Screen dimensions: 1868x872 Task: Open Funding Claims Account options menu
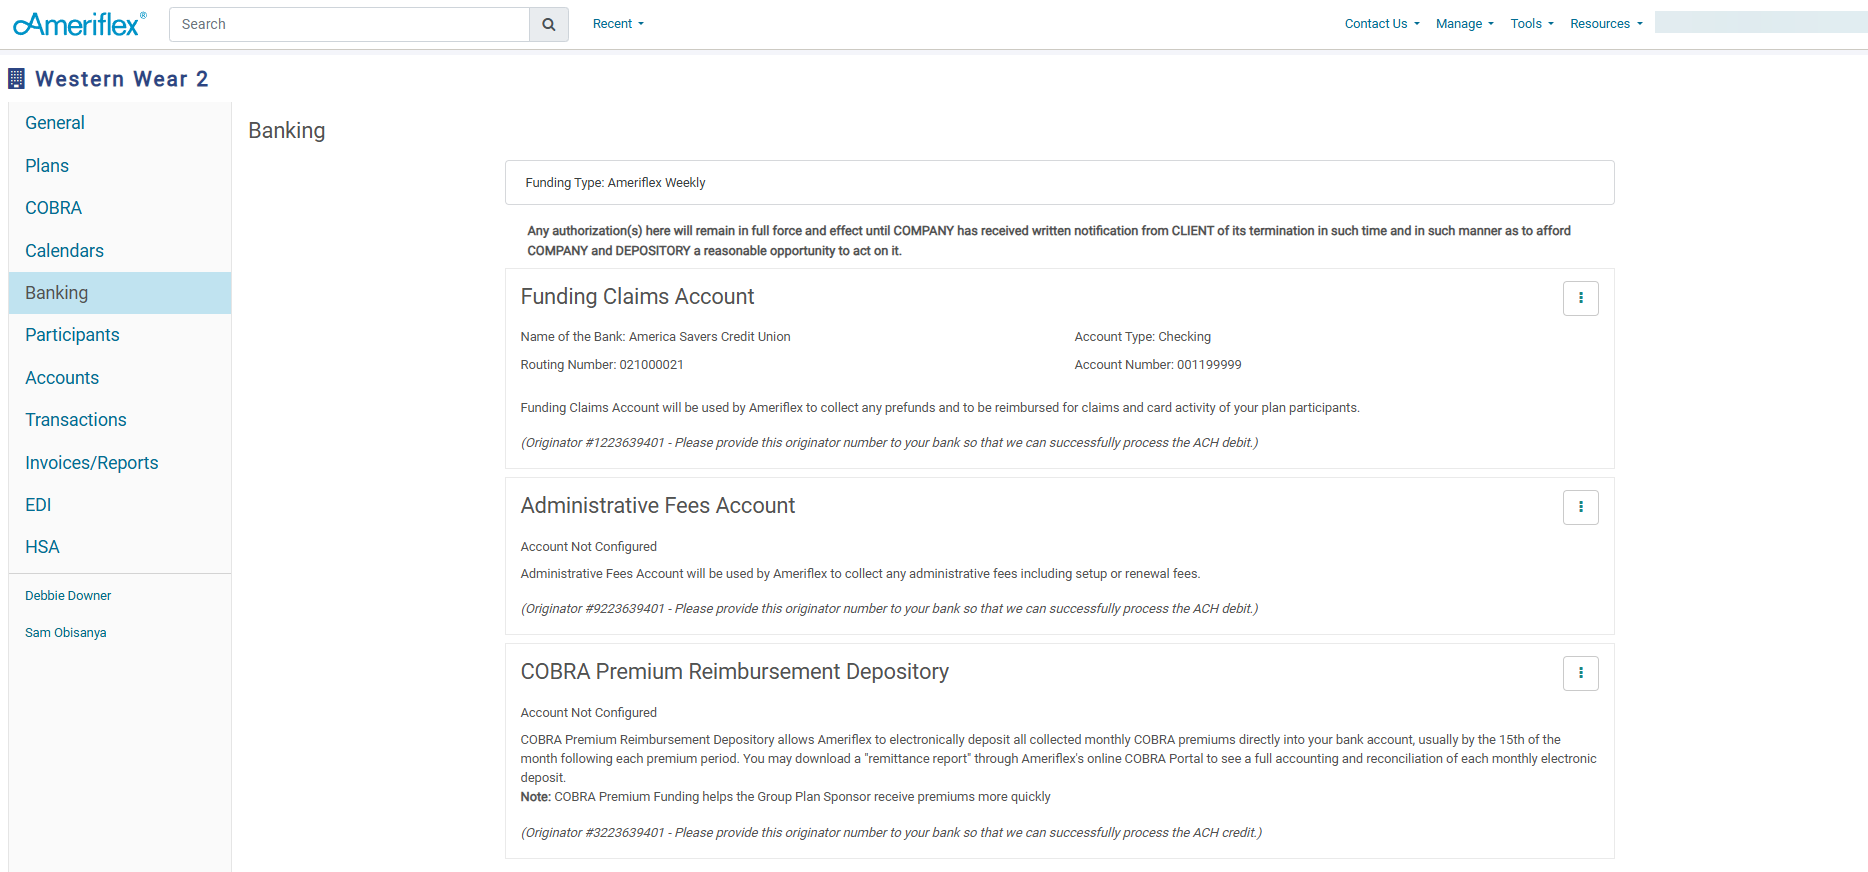click(1580, 298)
